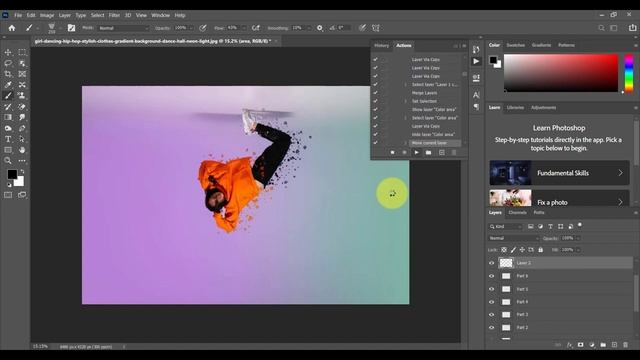Screen dimensions: 640x360
Task: Create a new action icon
Action: click(x=442, y=152)
